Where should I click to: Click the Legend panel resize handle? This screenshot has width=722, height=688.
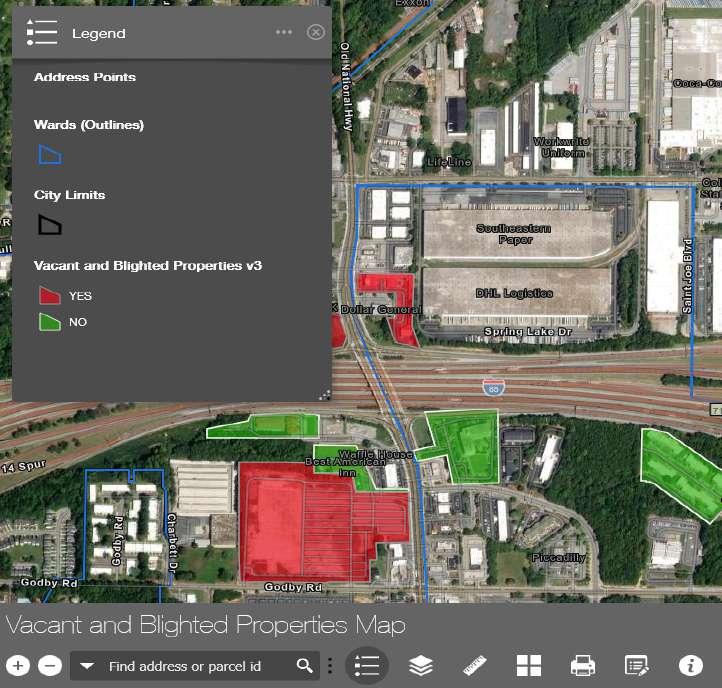point(325,395)
